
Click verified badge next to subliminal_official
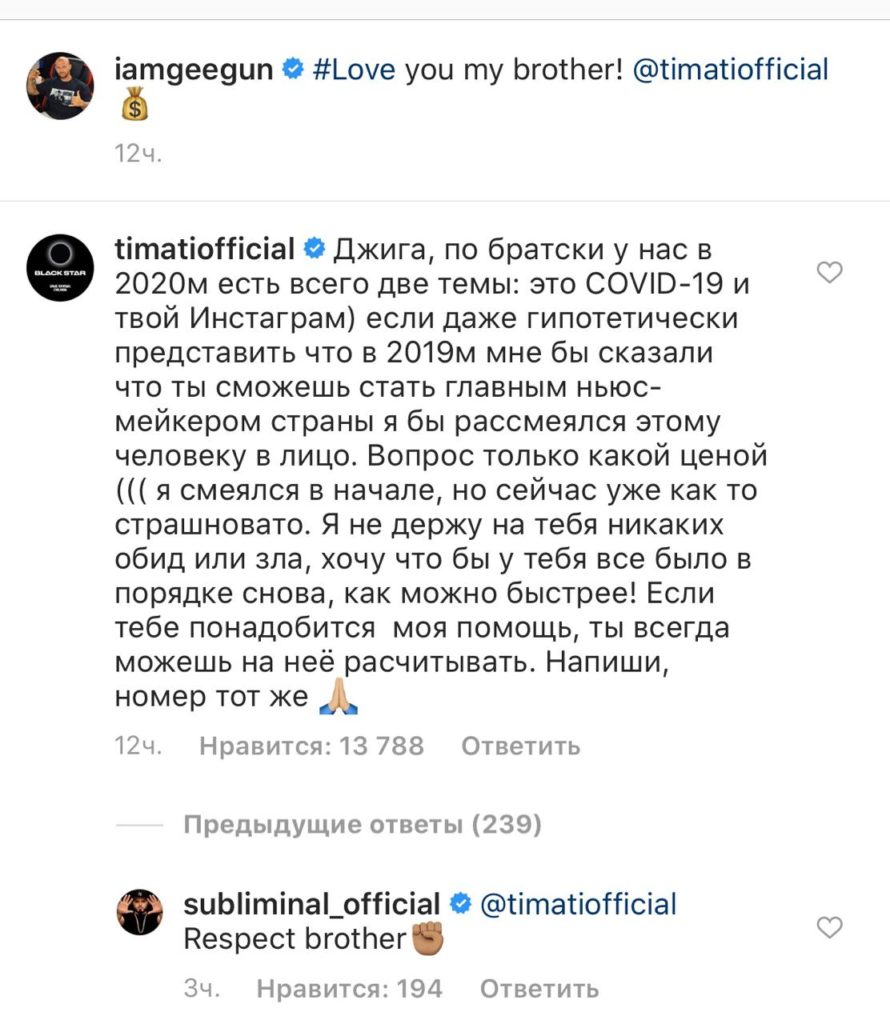tap(460, 903)
